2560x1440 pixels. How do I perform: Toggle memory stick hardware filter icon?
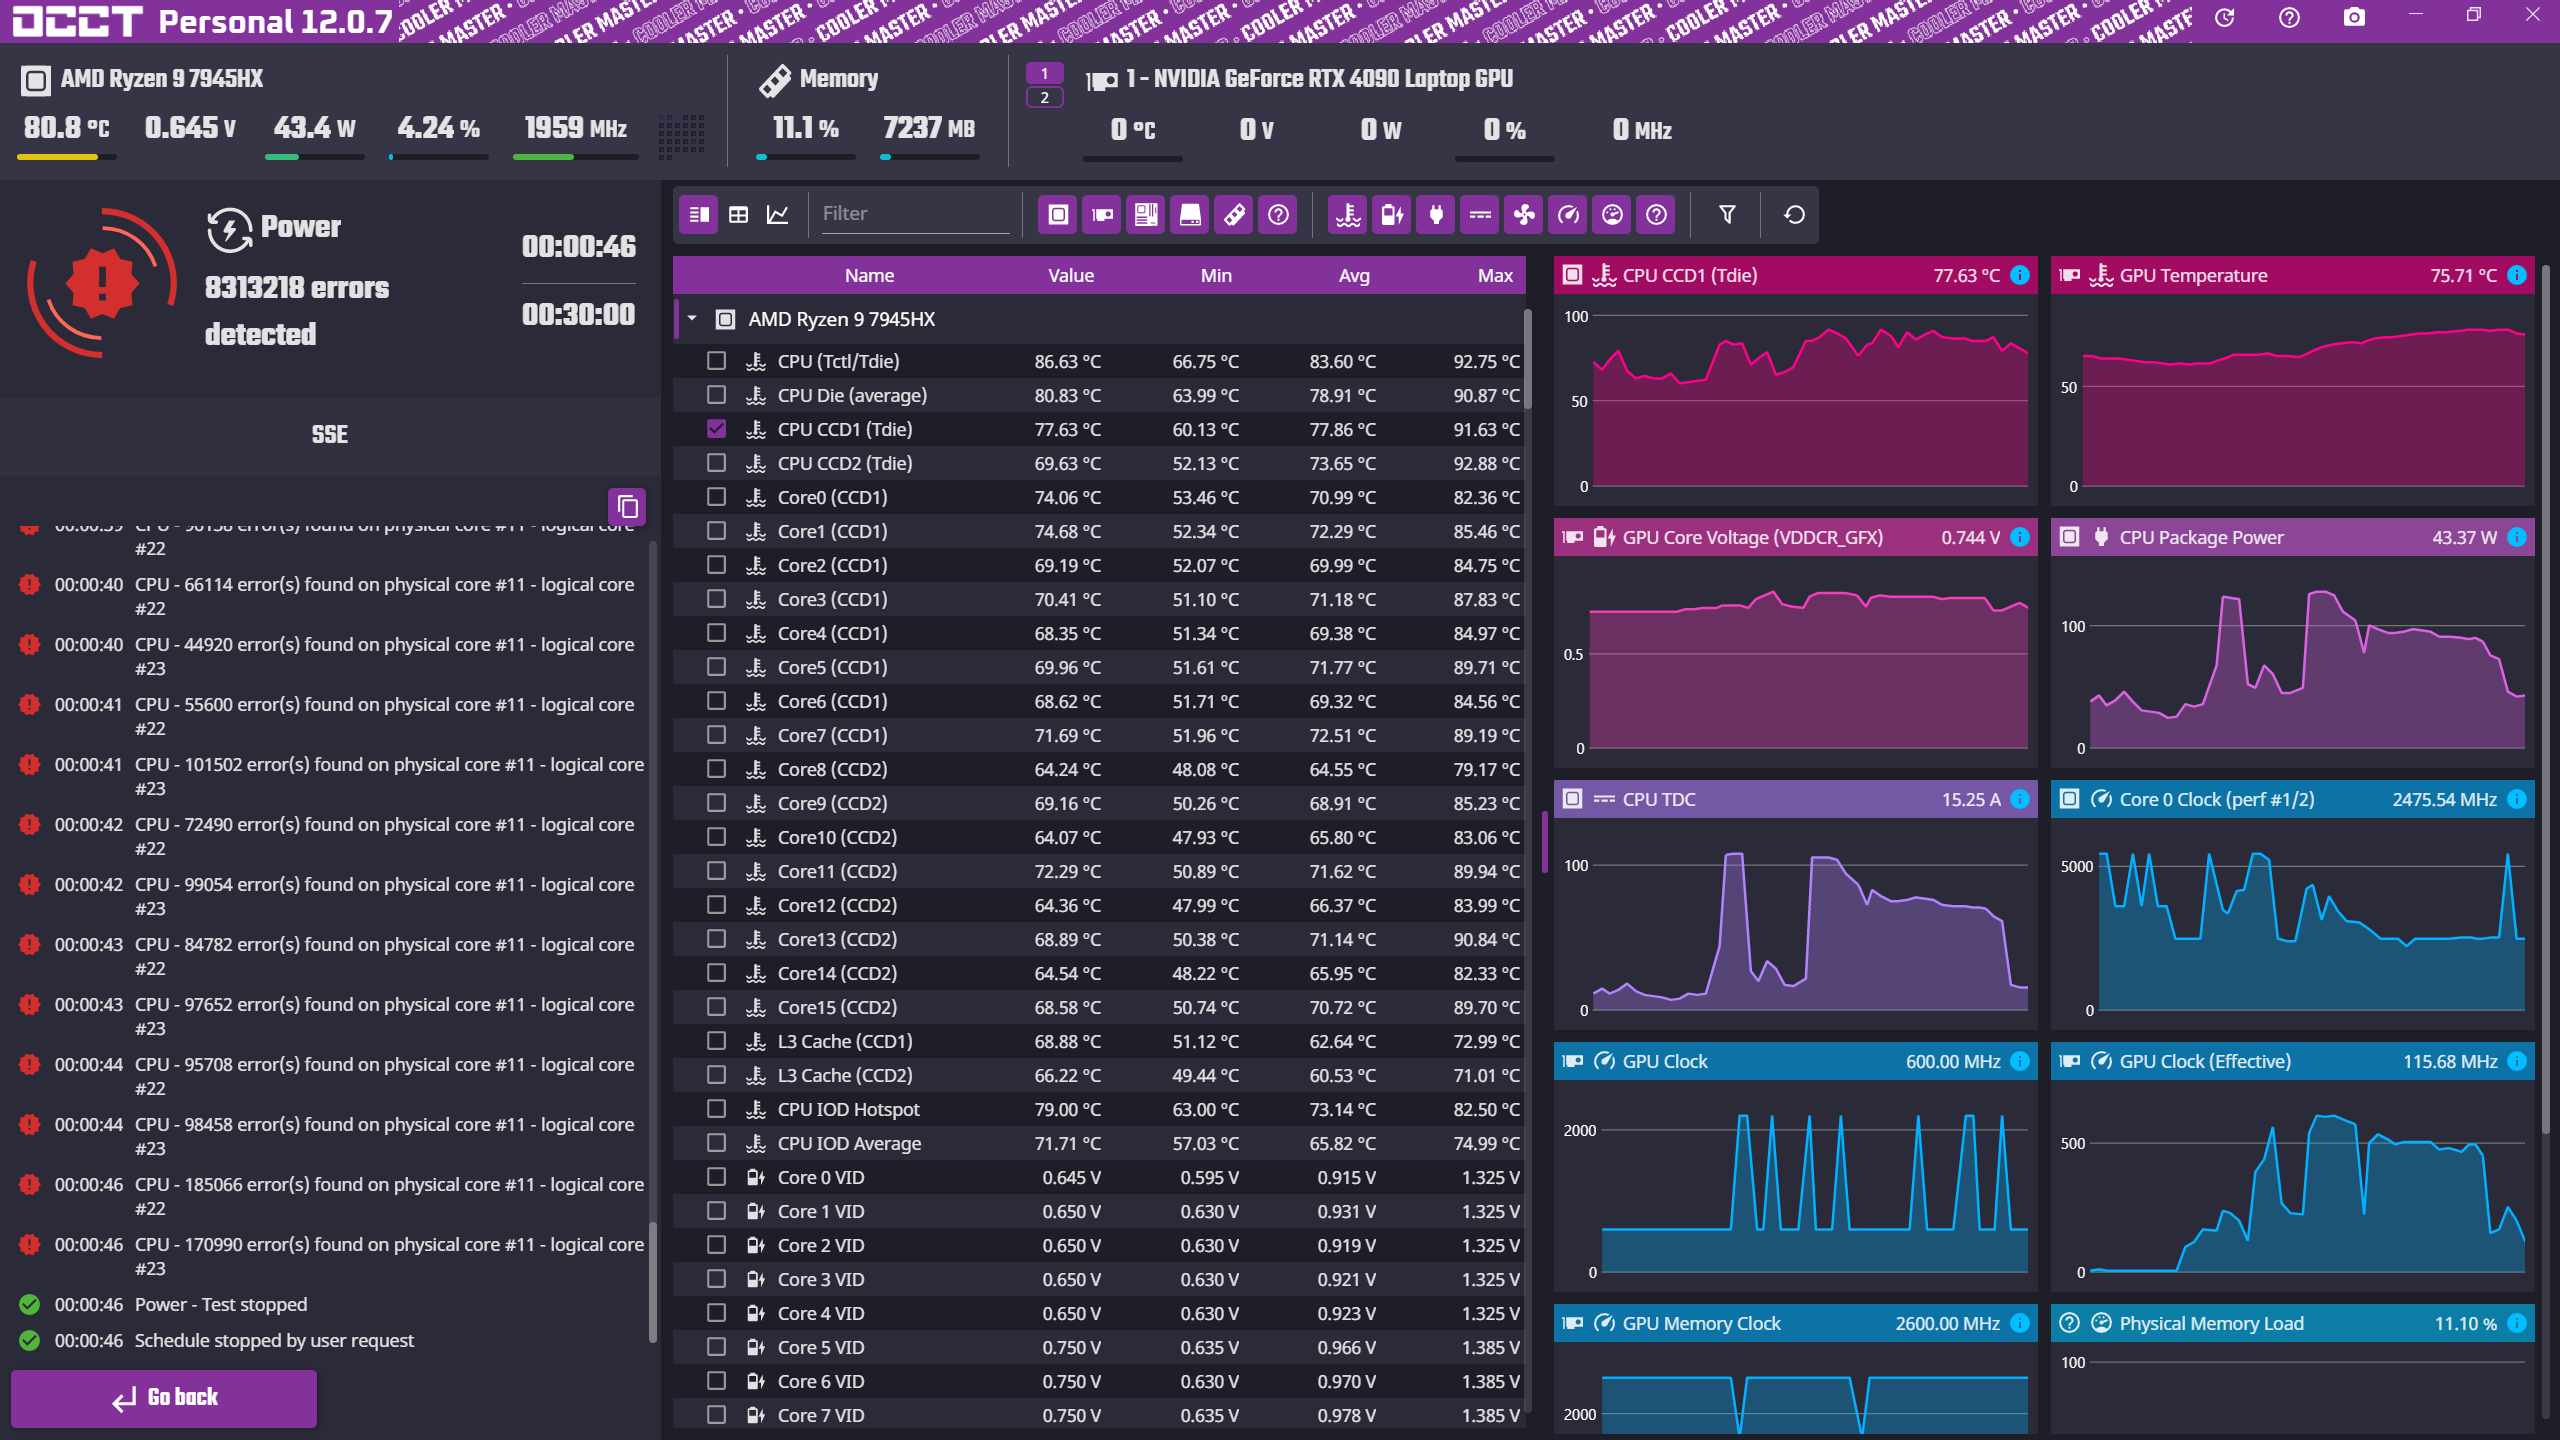click(x=1234, y=214)
